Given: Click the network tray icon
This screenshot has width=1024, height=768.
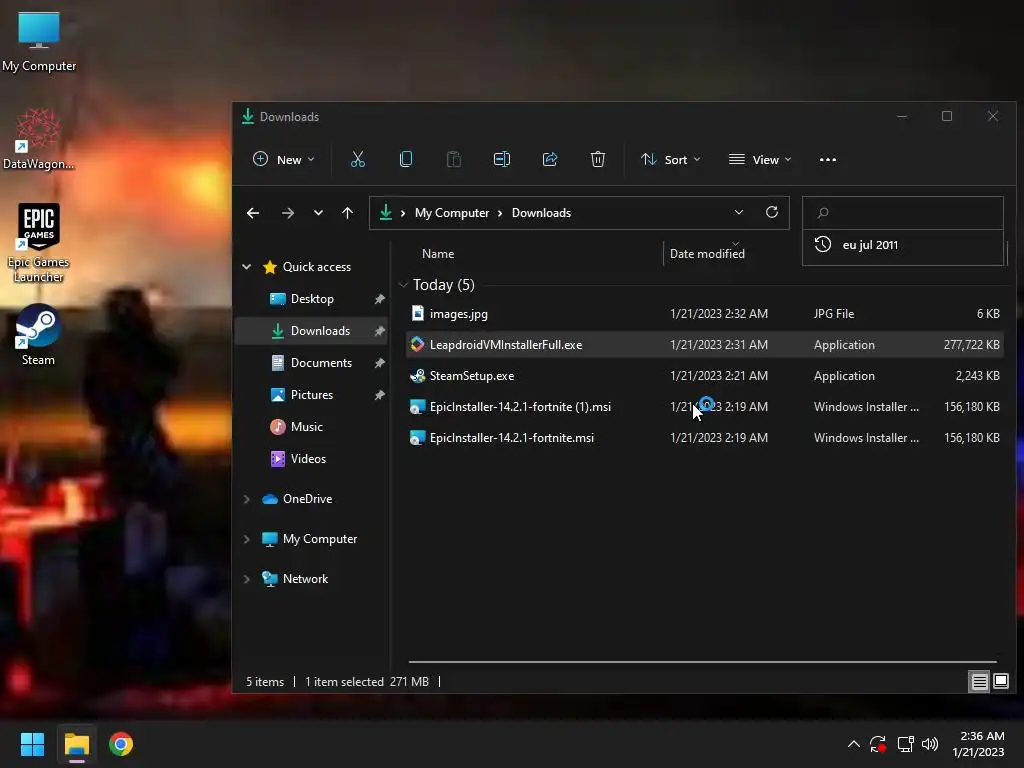Looking at the screenshot, I should [905, 744].
